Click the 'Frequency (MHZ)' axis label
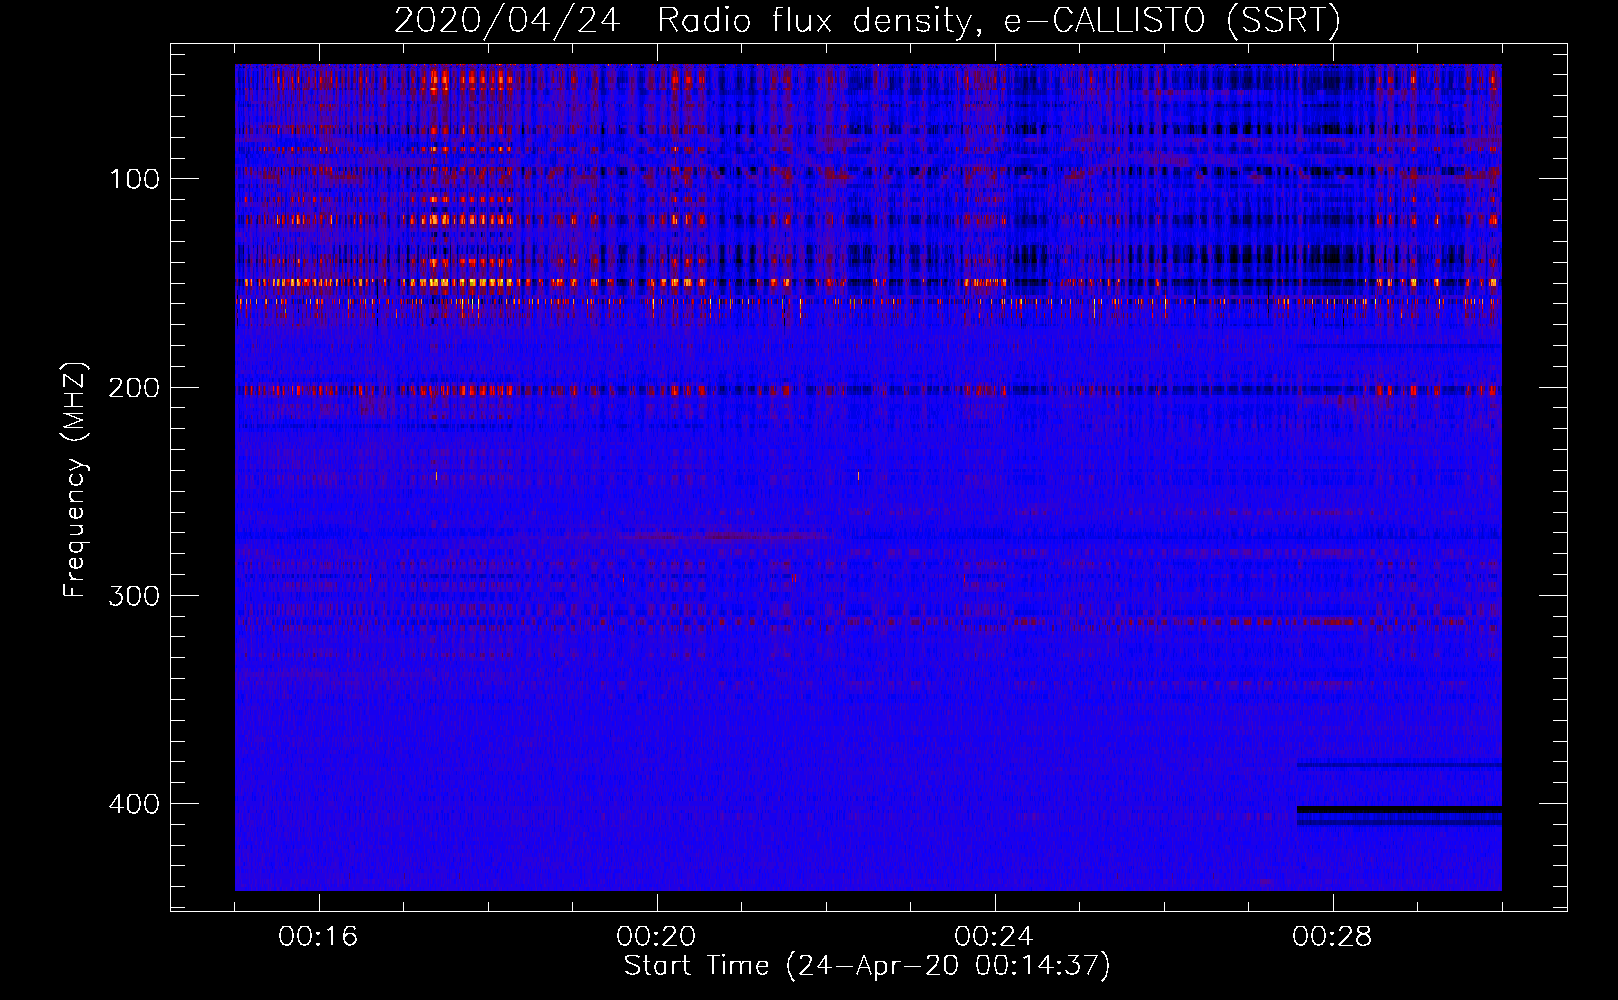Screen dimensions: 1618x1000 (75, 480)
